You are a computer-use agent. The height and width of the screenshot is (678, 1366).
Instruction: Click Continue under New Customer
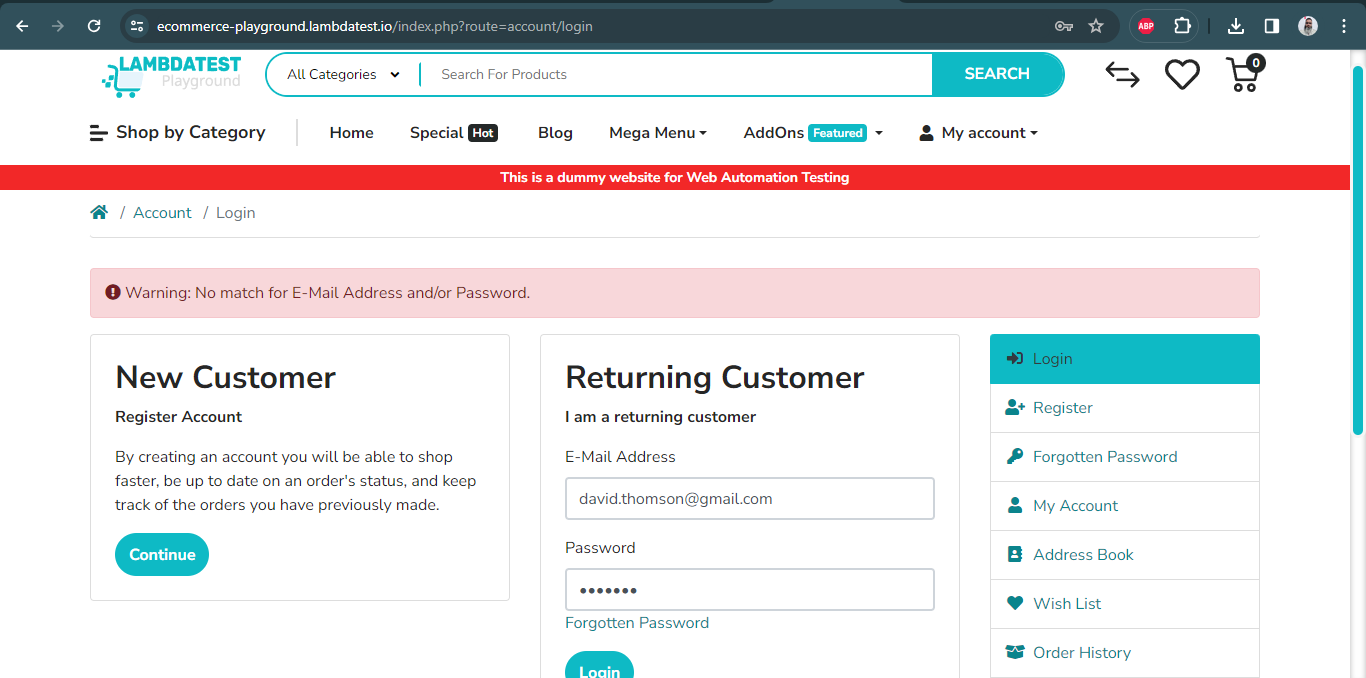[162, 555]
